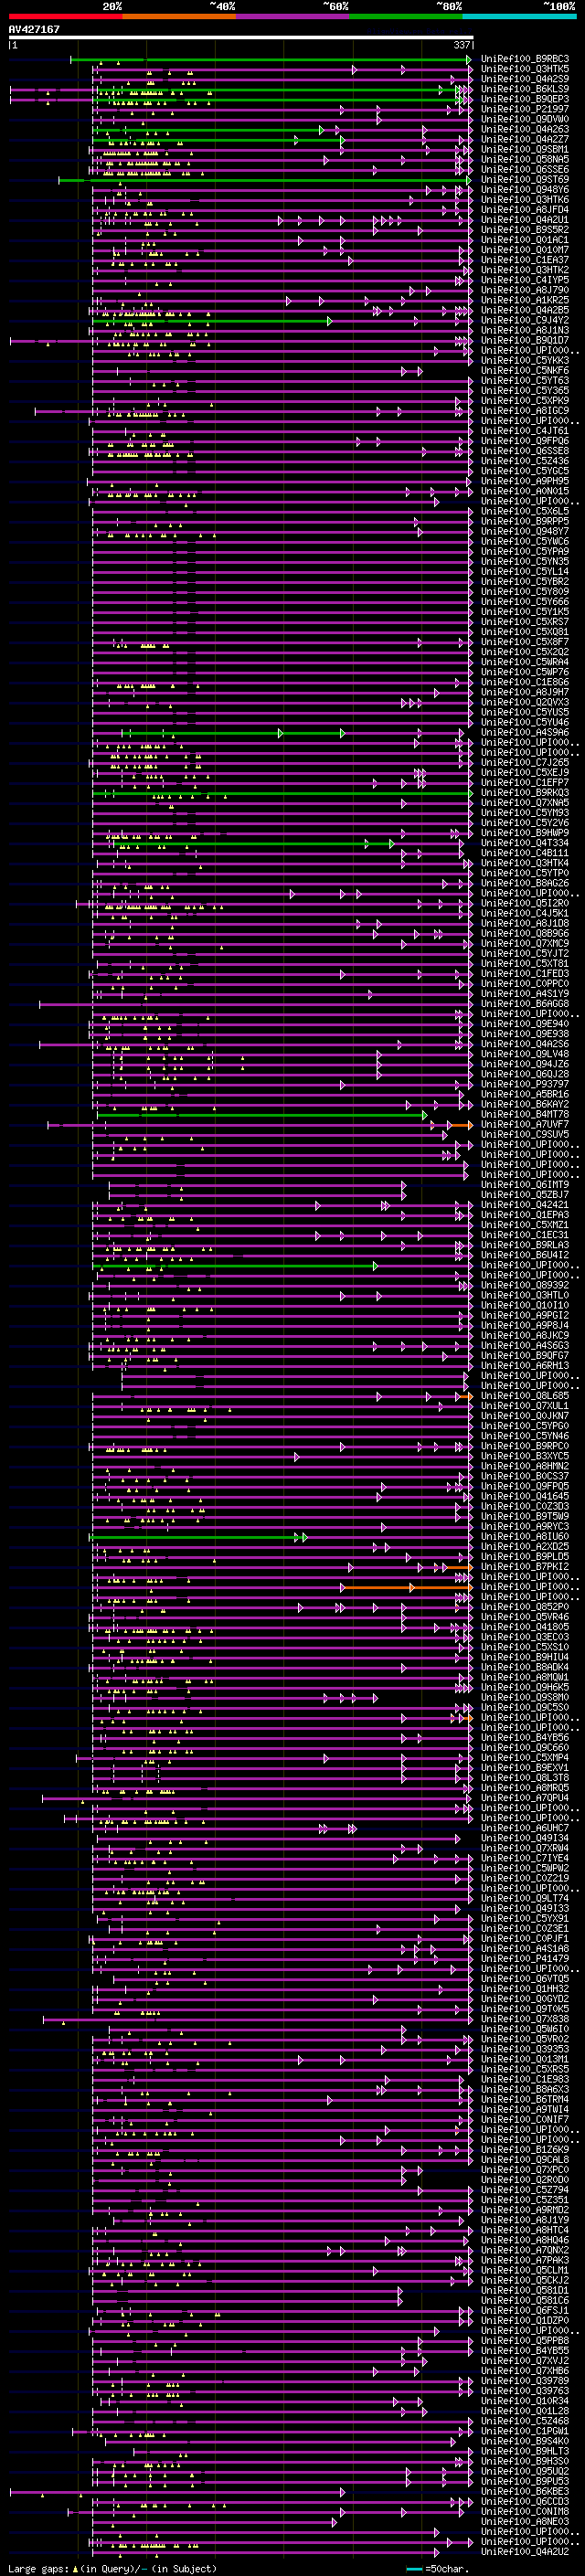The height and width of the screenshot is (2576, 585).
Task: Open hit UniRef100_B9RBC3
Action: pyautogui.click(x=525, y=59)
